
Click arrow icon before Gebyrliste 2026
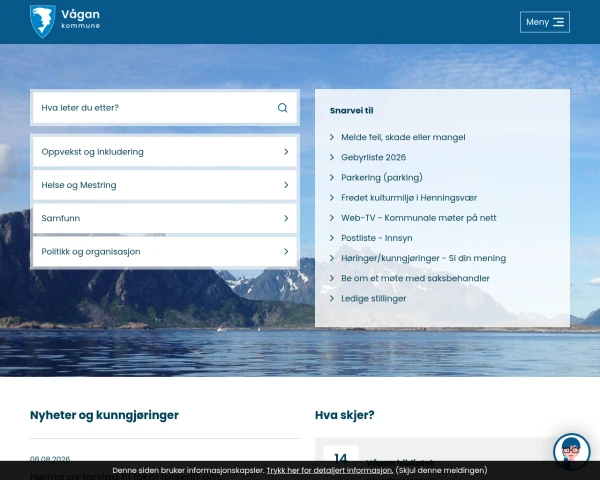332,157
